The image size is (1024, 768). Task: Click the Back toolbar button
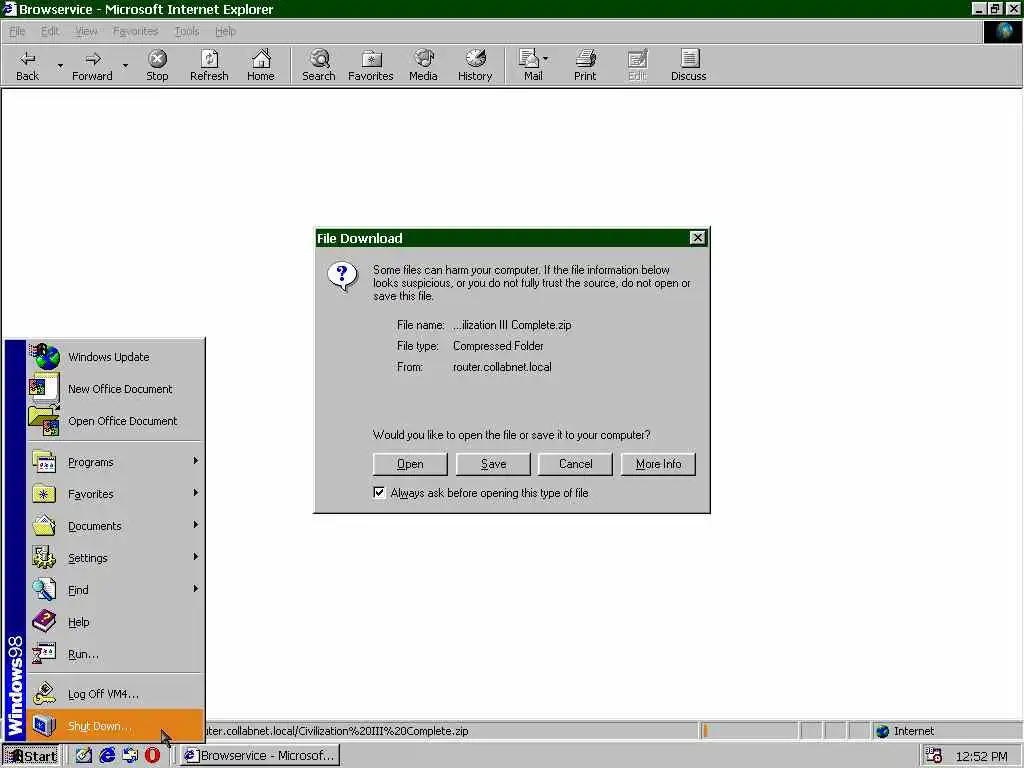pyautogui.click(x=27, y=65)
